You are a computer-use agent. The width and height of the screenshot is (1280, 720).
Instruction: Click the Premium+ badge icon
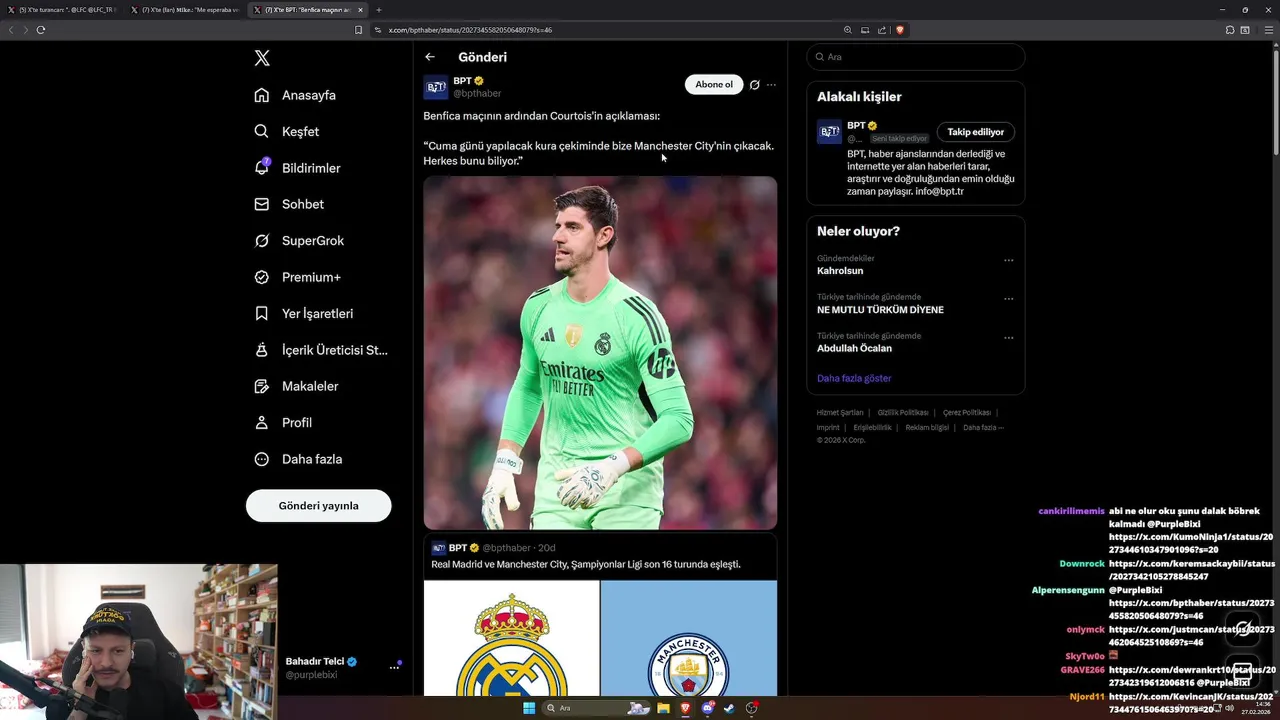(x=261, y=277)
